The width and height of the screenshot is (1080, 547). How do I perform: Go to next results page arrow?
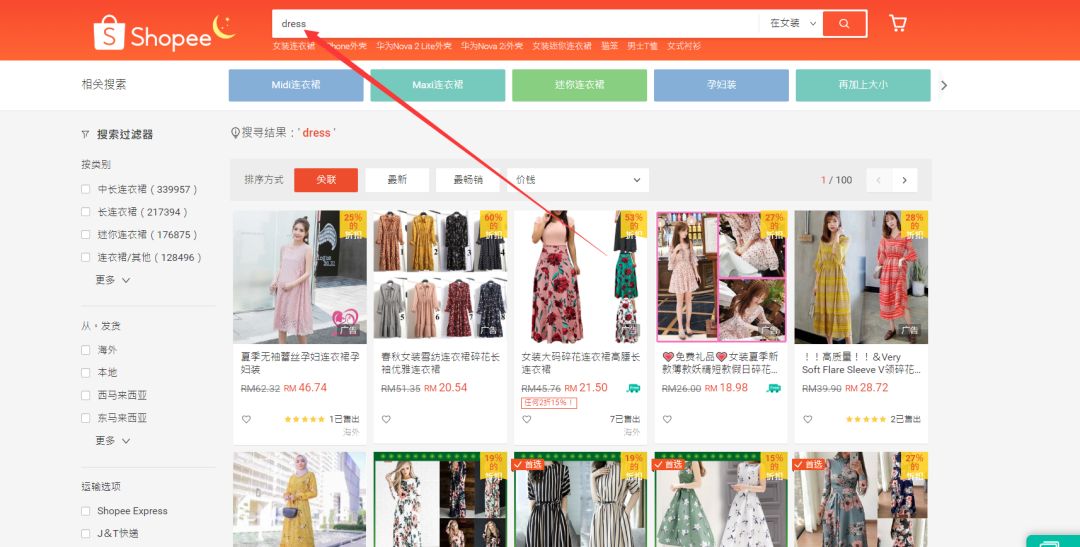point(904,180)
